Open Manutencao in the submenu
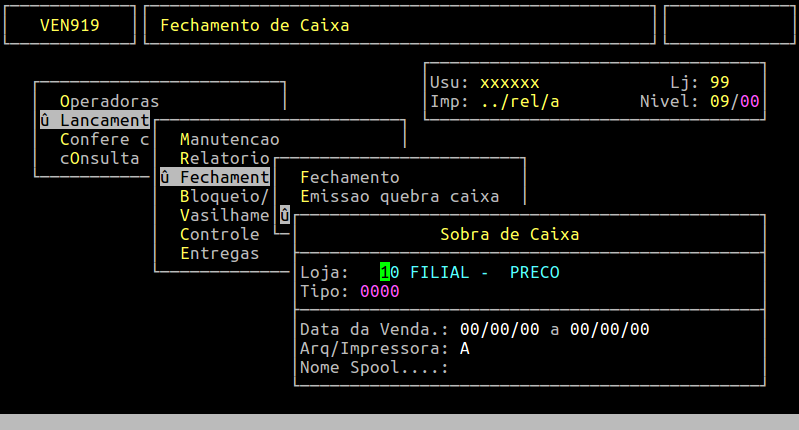 (x=229, y=139)
